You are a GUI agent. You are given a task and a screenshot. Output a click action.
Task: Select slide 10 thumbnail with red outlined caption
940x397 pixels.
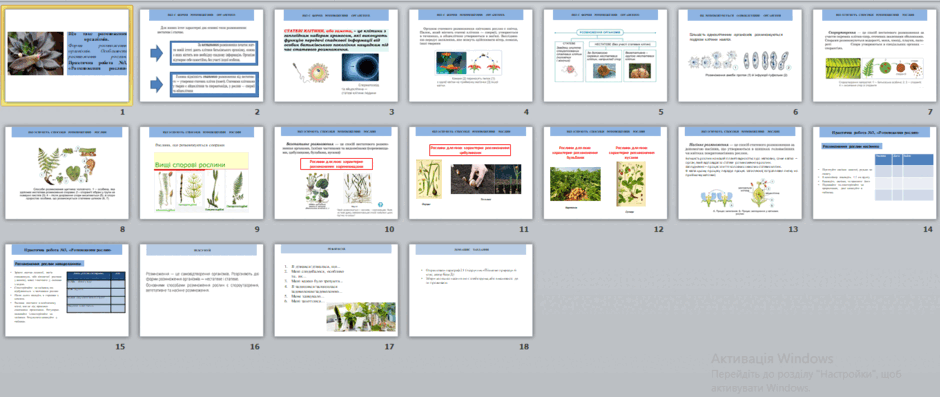click(x=336, y=173)
